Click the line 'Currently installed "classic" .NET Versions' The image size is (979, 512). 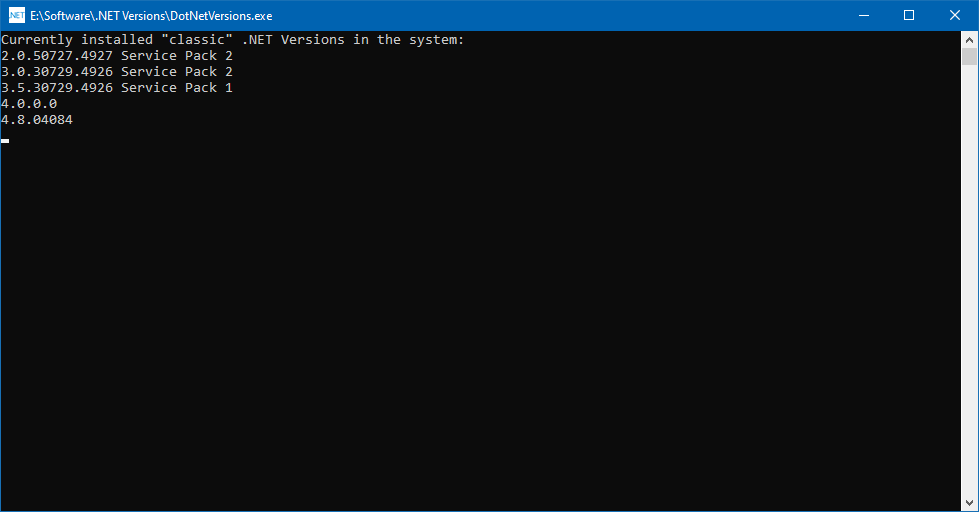click(233, 40)
